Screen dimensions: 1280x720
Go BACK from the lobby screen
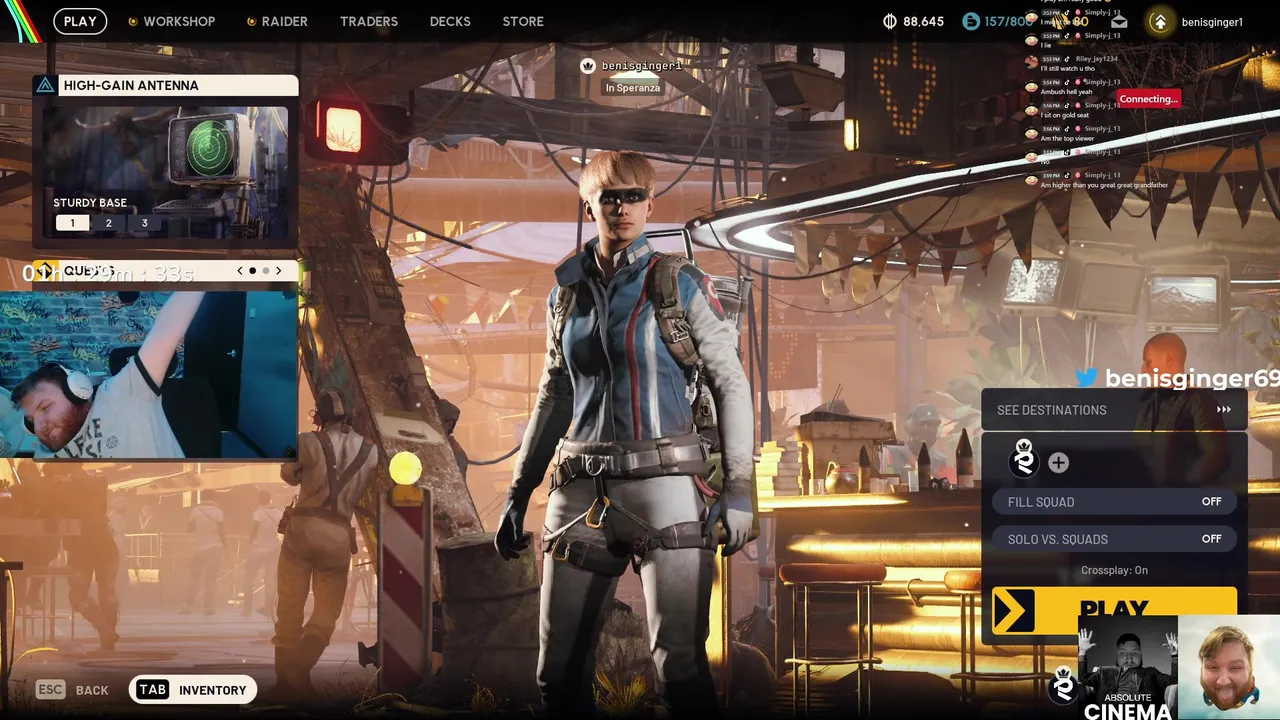(x=92, y=691)
